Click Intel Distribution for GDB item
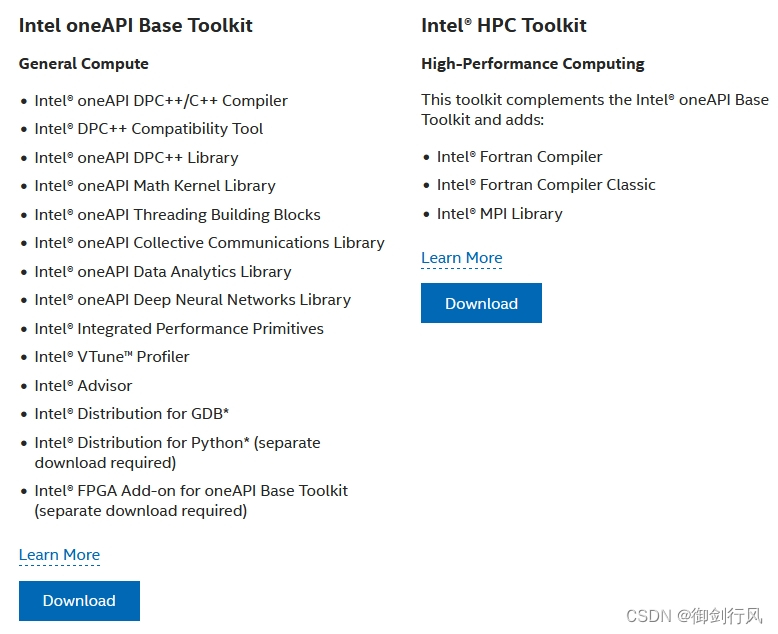The image size is (778, 634). click(x=131, y=414)
